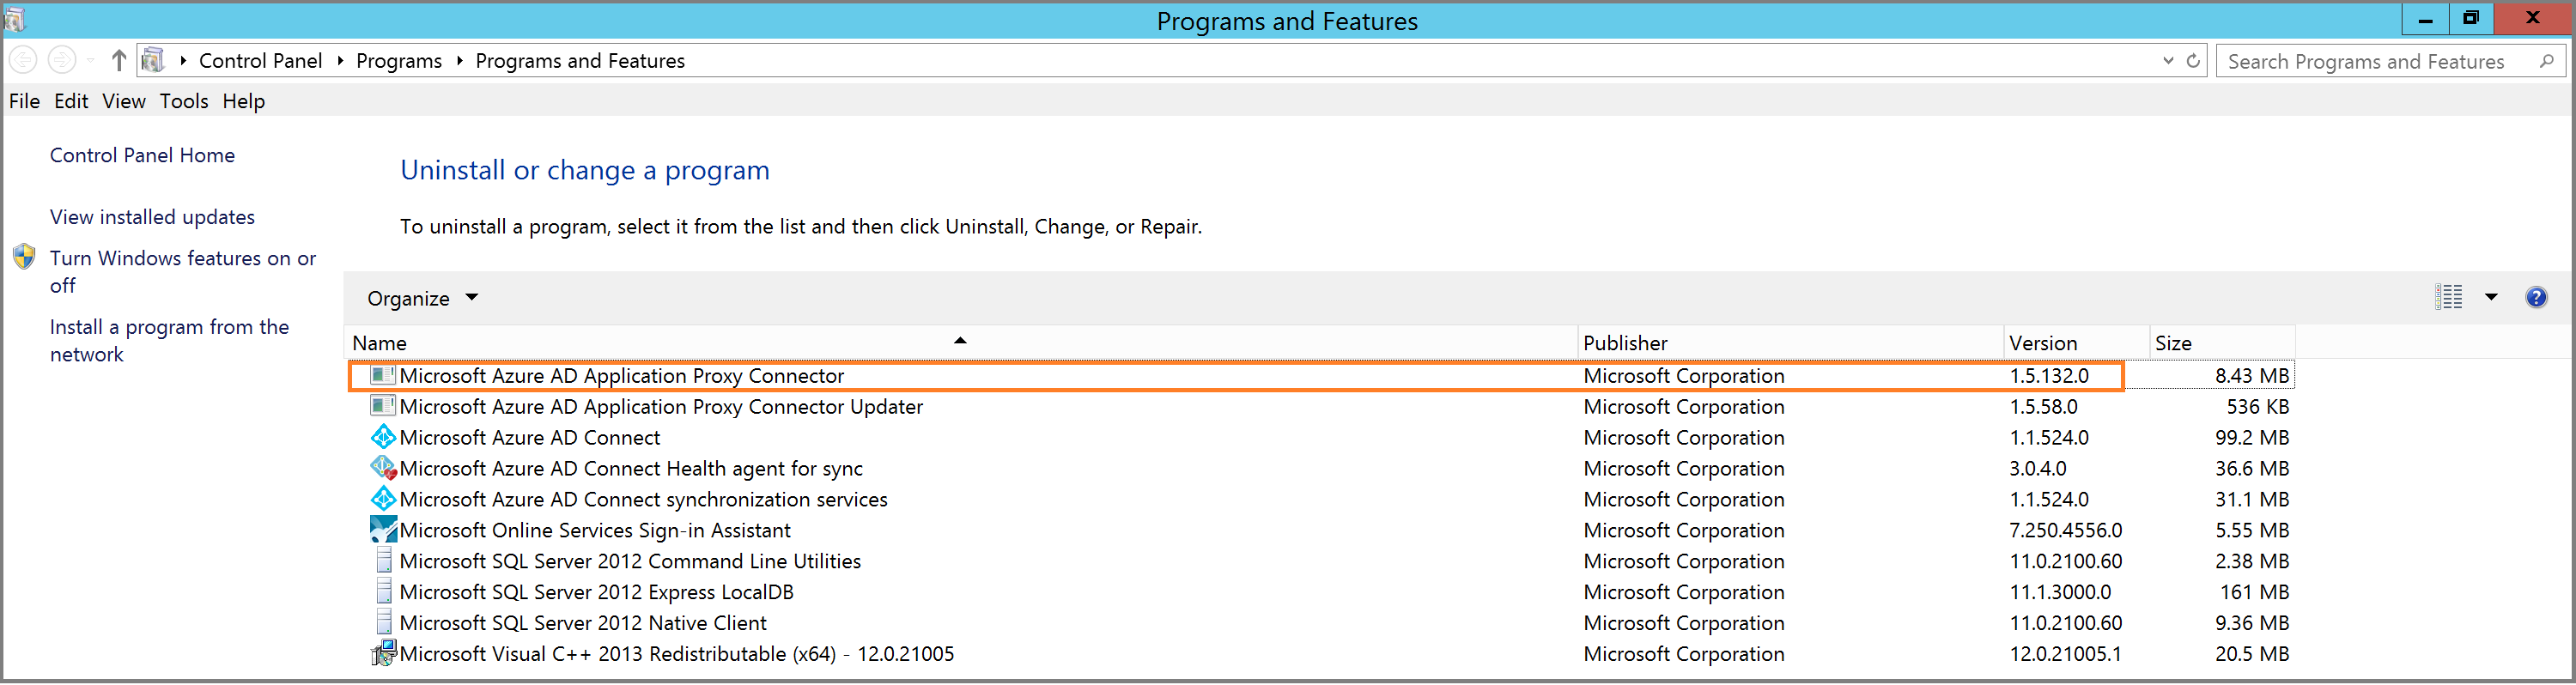The image size is (2576, 685).
Task: Open the Organize dropdown
Action: [x=422, y=298]
